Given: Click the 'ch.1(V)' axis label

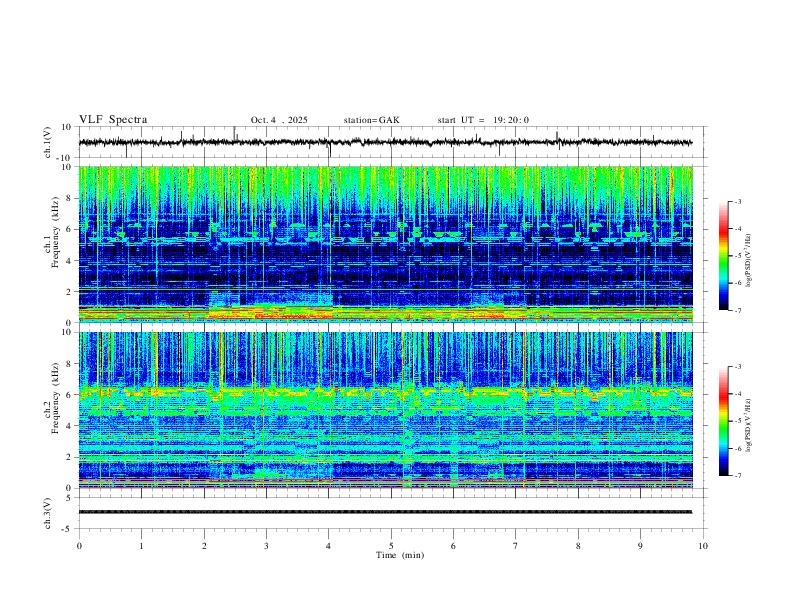Looking at the screenshot, I should [48, 142].
